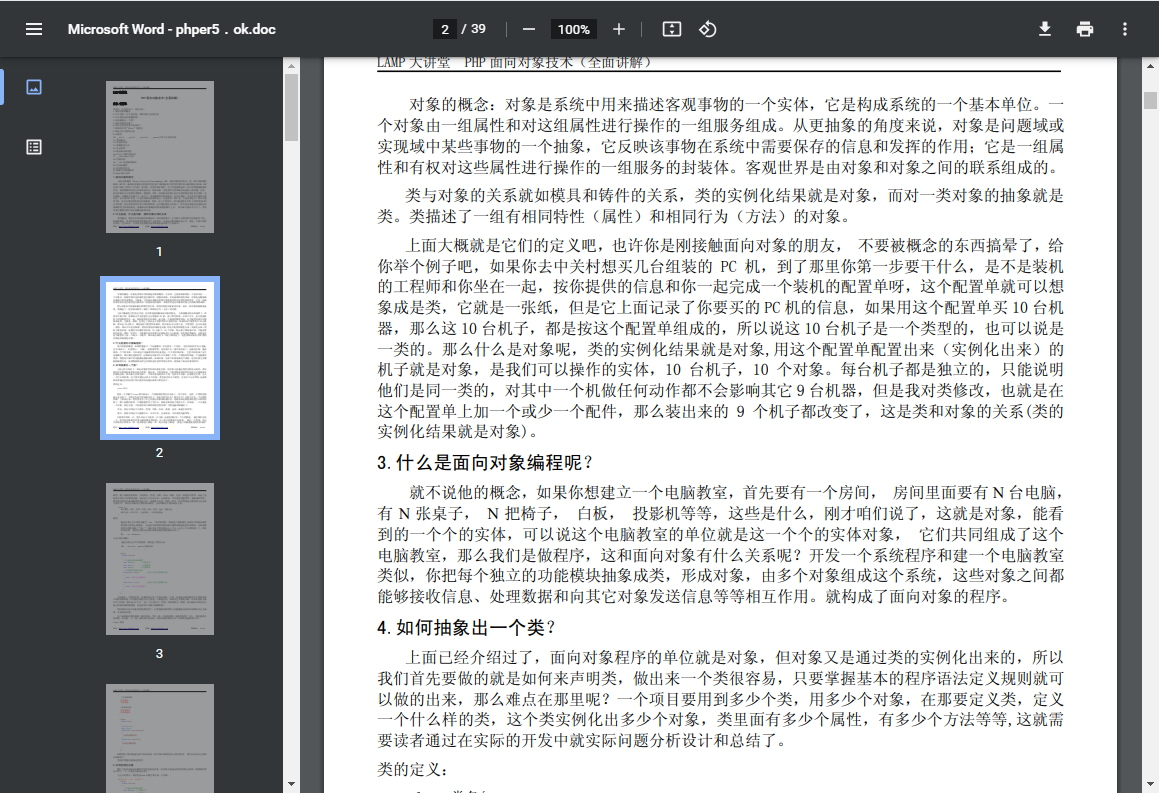Click thumbnail panel scrollbar up arrow

[x=291, y=66]
